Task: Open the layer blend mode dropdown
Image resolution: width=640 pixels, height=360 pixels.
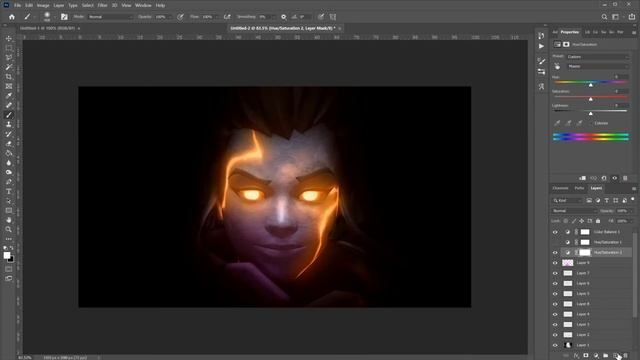Action: tap(574, 211)
